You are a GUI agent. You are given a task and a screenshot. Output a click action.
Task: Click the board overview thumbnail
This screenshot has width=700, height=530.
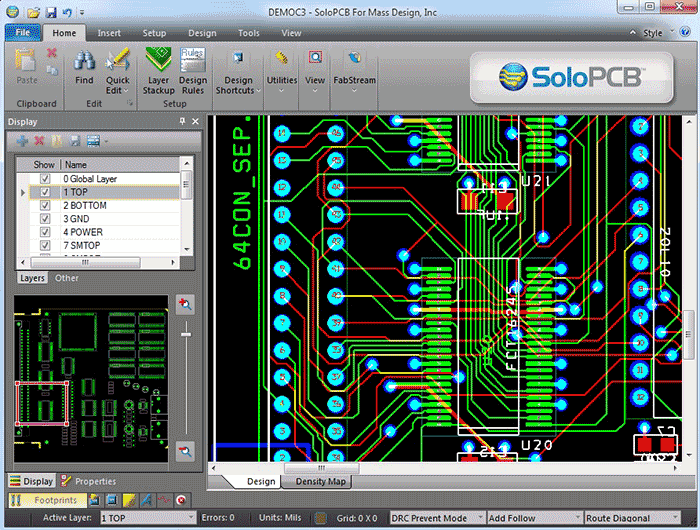(x=91, y=379)
